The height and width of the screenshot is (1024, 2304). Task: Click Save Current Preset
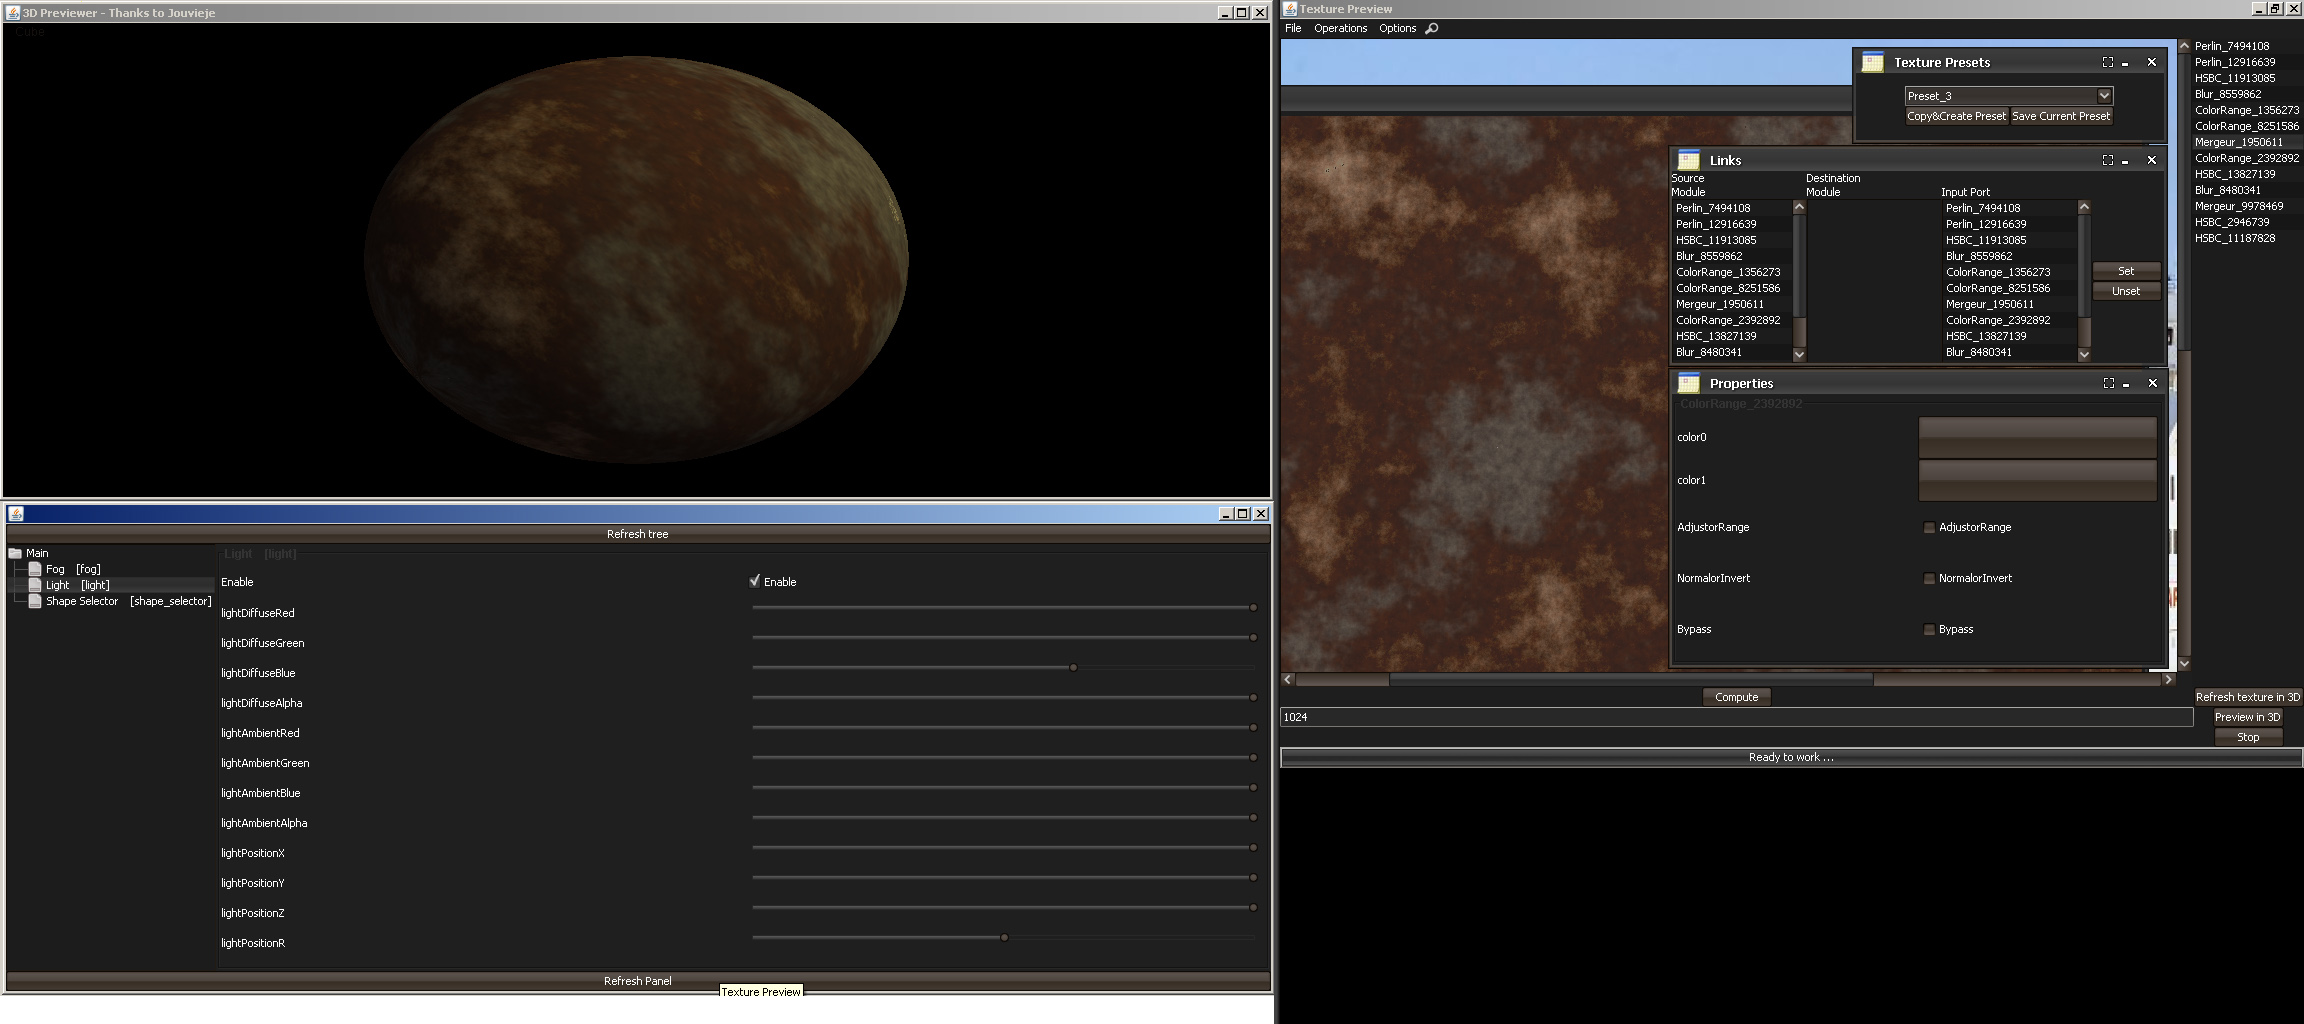click(x=2061, y=116)
